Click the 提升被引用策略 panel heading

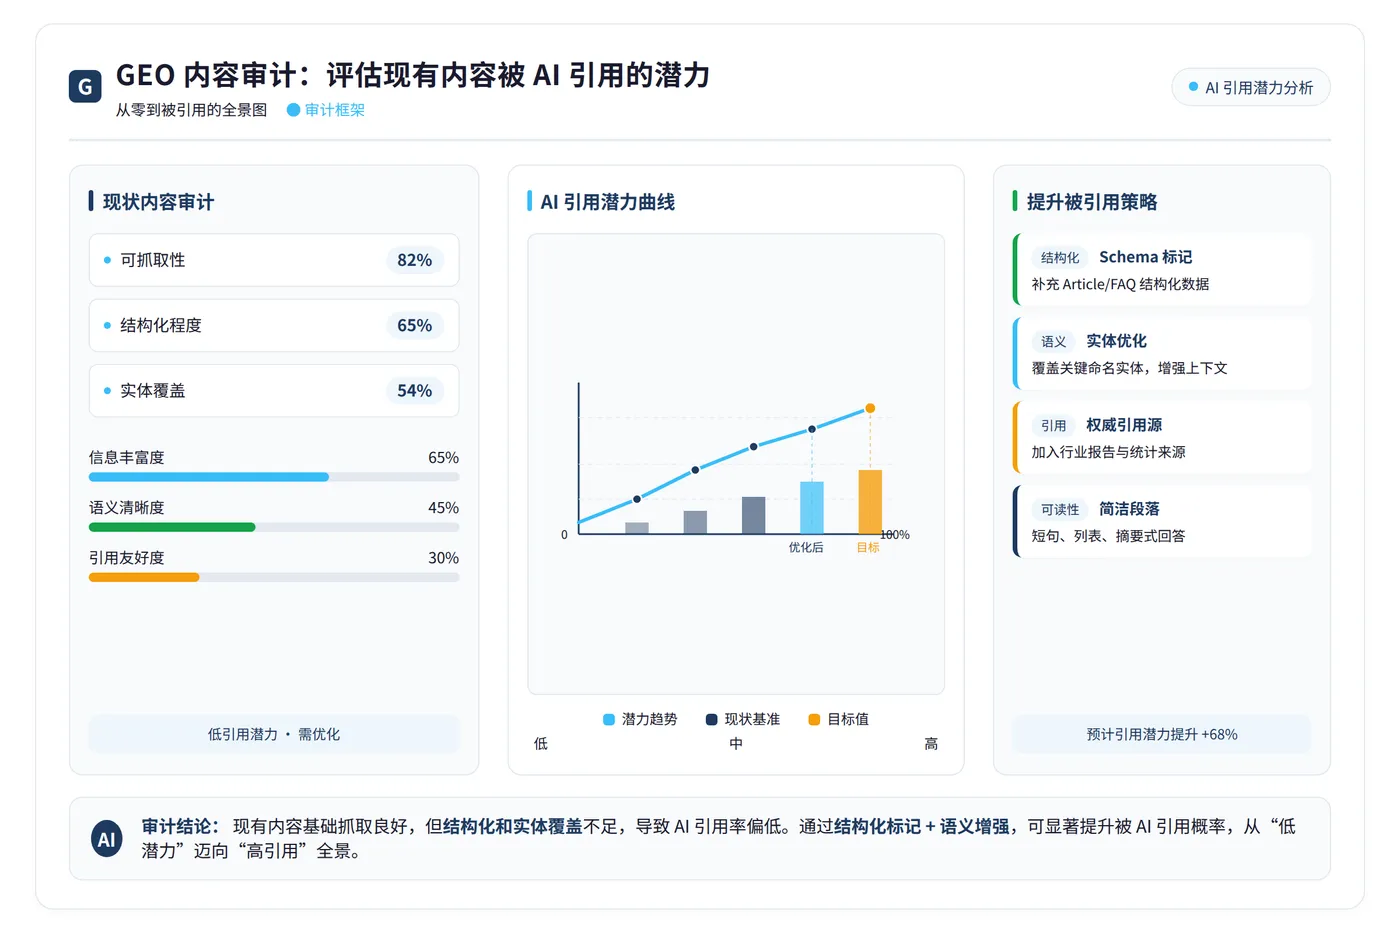pos(1092,202)
